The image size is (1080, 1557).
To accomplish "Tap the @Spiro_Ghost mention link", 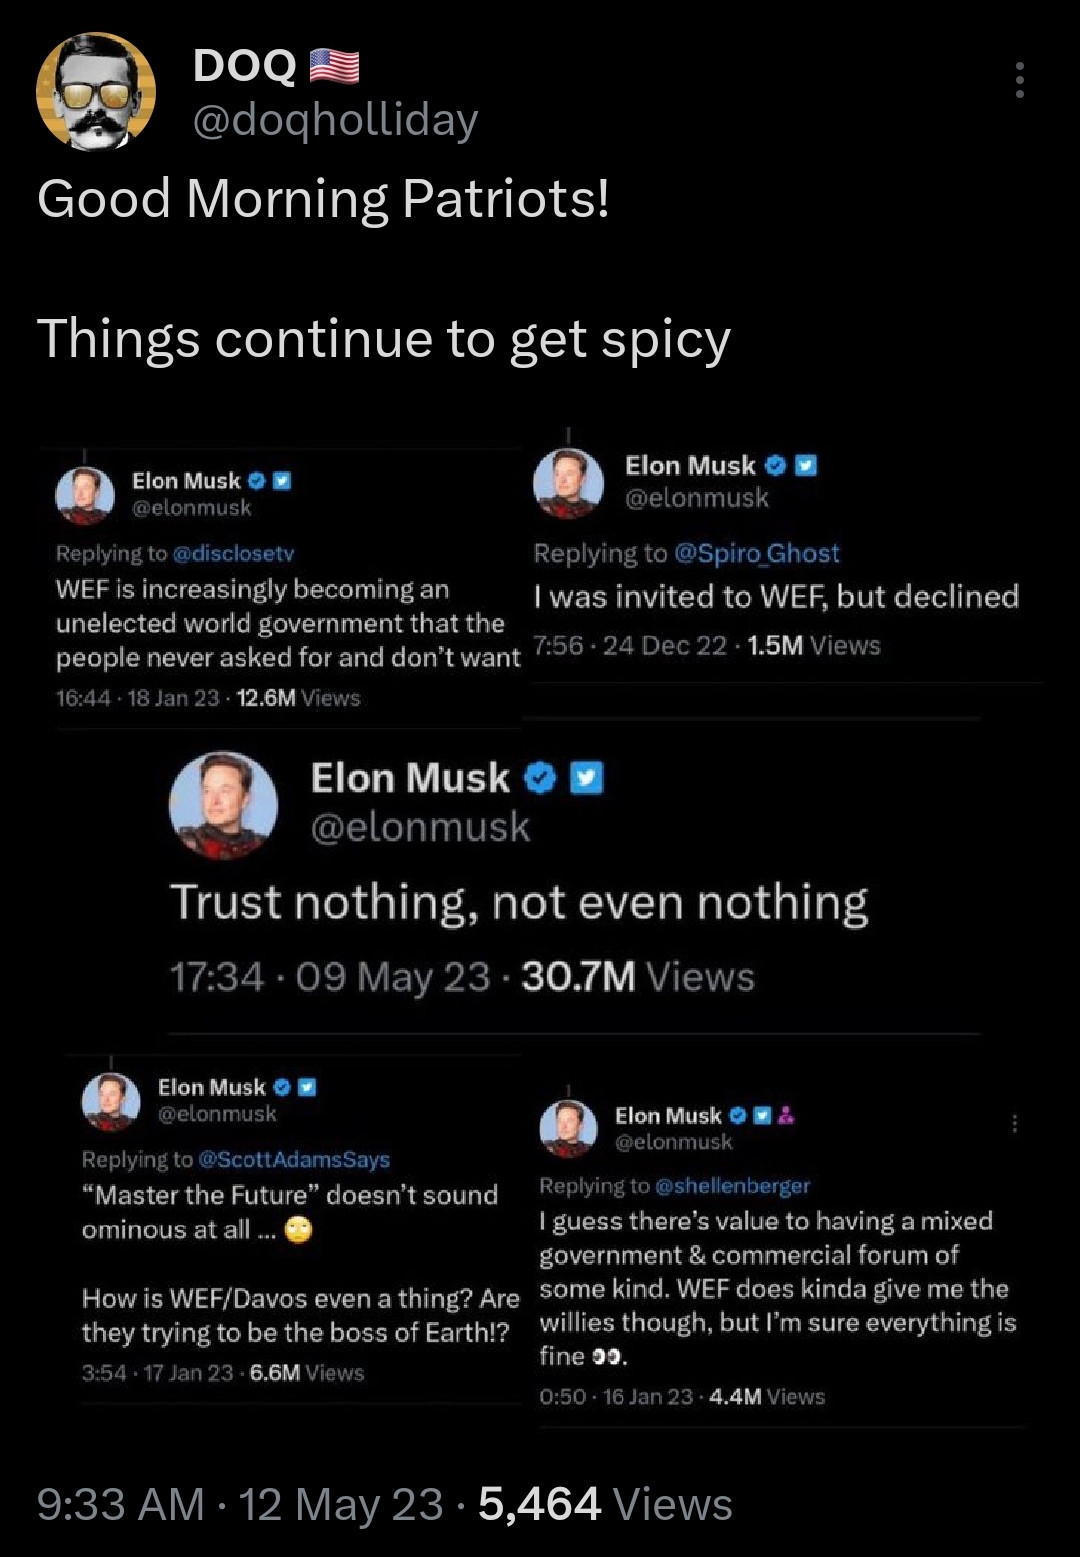I will click(757, 553).
